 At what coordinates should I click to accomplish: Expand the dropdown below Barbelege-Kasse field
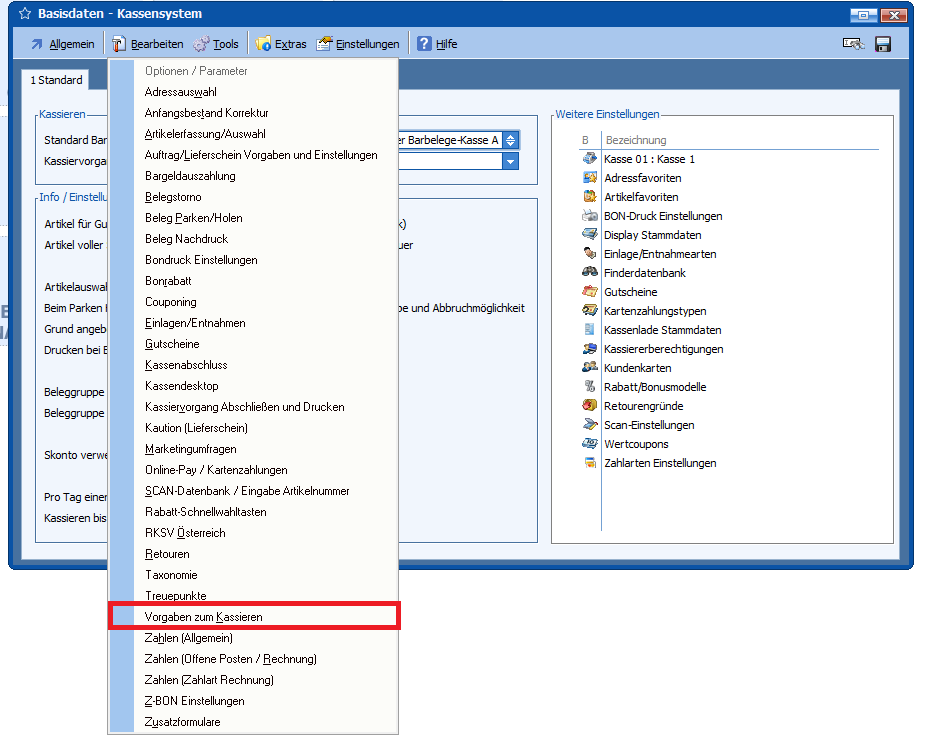(x=510, y=161)
